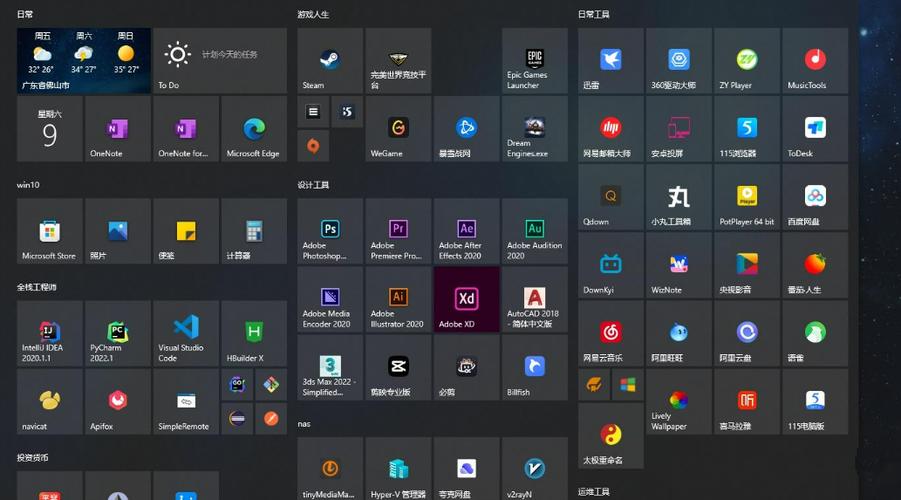Screen dimensions: 901x500
Task: Open 3ds Max 2022 tile
Action: [330, 368]
